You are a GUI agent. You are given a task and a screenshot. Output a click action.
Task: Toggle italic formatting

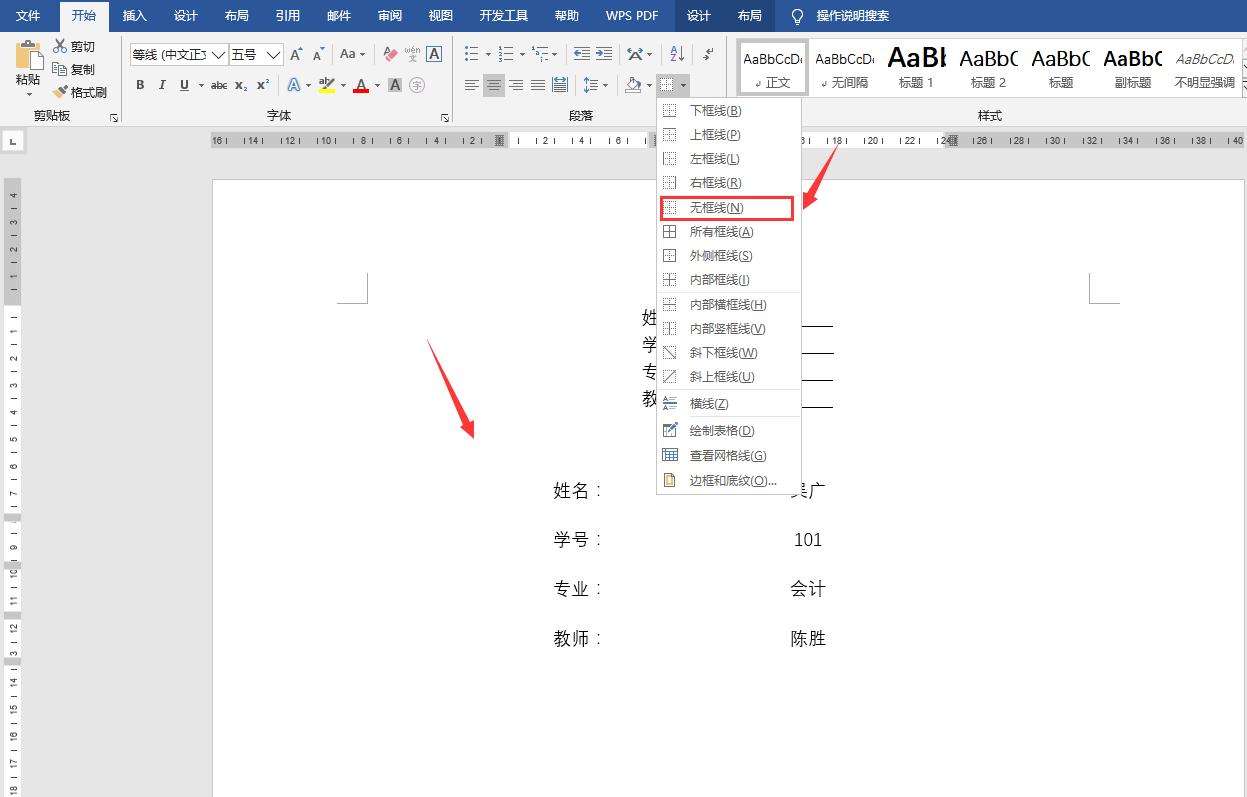[161, 85]
